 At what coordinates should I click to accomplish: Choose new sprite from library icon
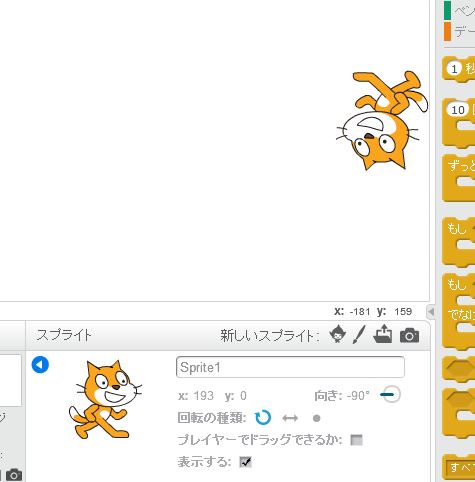337,334
